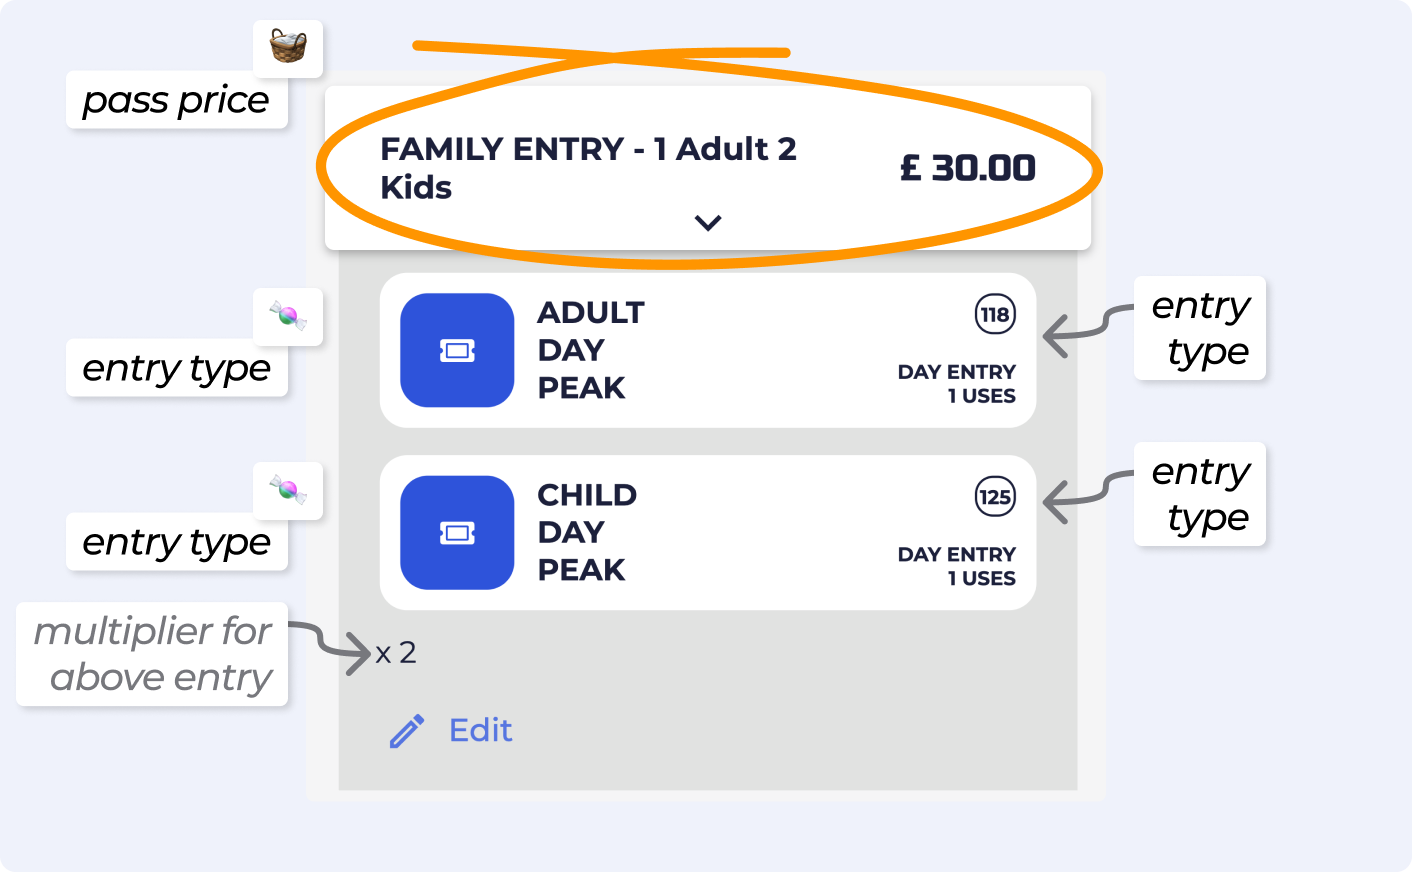The image size is (1412, 872).
Task: Click the candy icon beside the Child card
Action: pyautogui.click(x=288, y=490)
